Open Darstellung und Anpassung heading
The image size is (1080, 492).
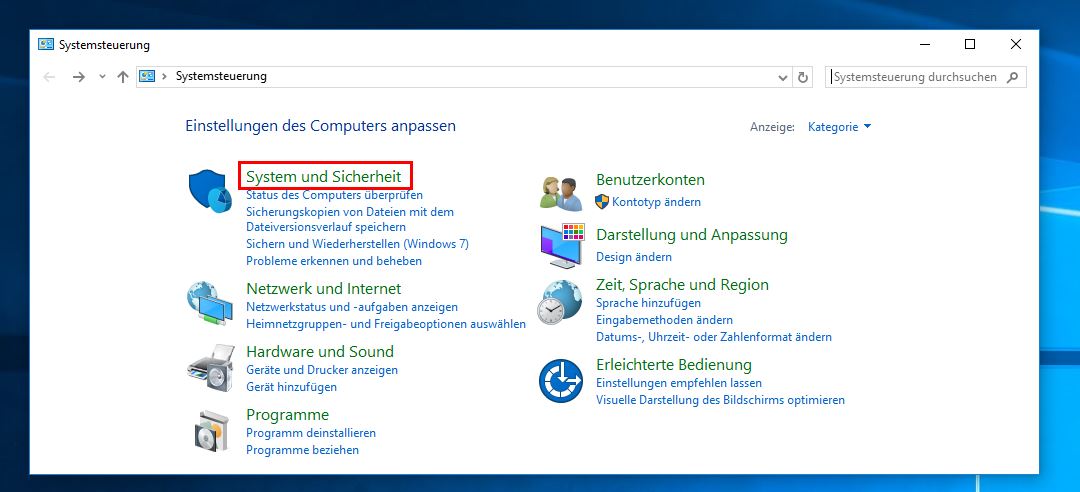[x=692, y=235]
